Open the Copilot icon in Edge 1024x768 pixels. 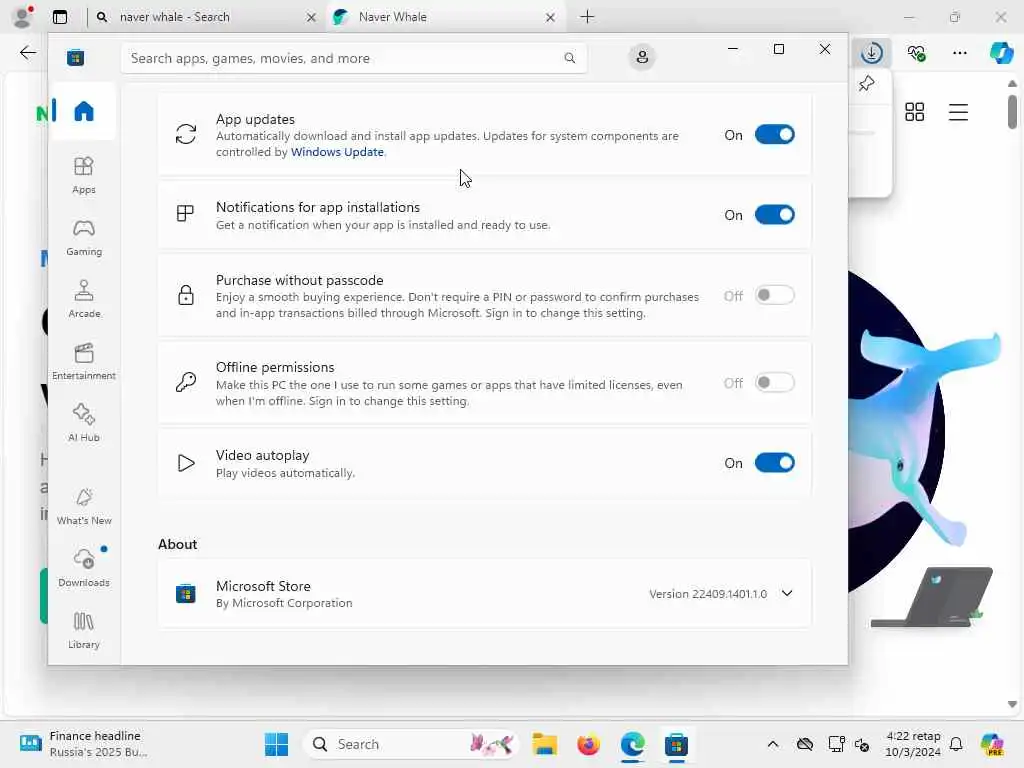pyautogui.click(x=1001, y=53)
